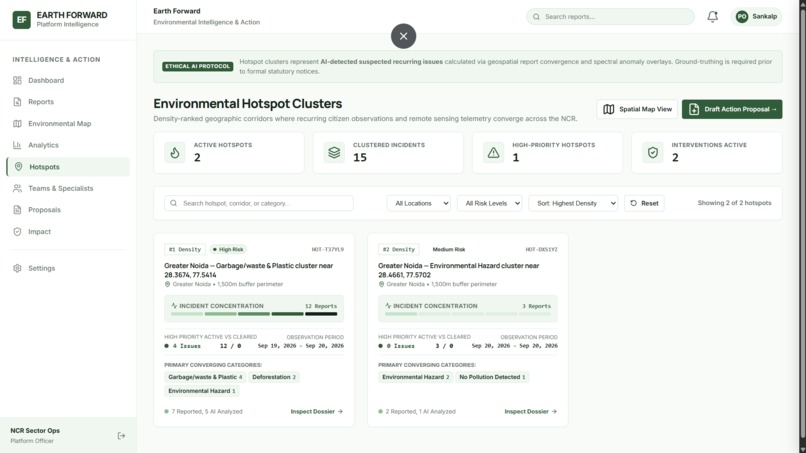Screen dimensions: 806x453
Task: Inspect Dossier for the Garbage/waste cluster
Action: tap(317, 411)
